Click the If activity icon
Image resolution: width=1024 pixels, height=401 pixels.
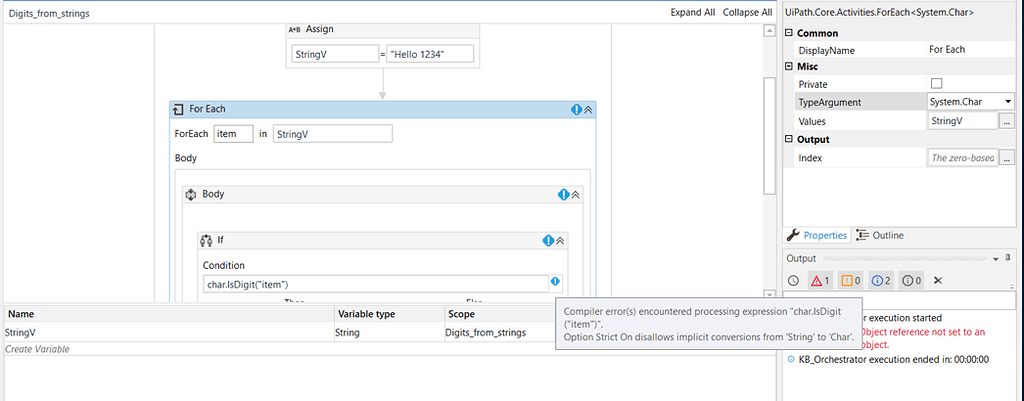pyautogui.click(x=206, y=241)
